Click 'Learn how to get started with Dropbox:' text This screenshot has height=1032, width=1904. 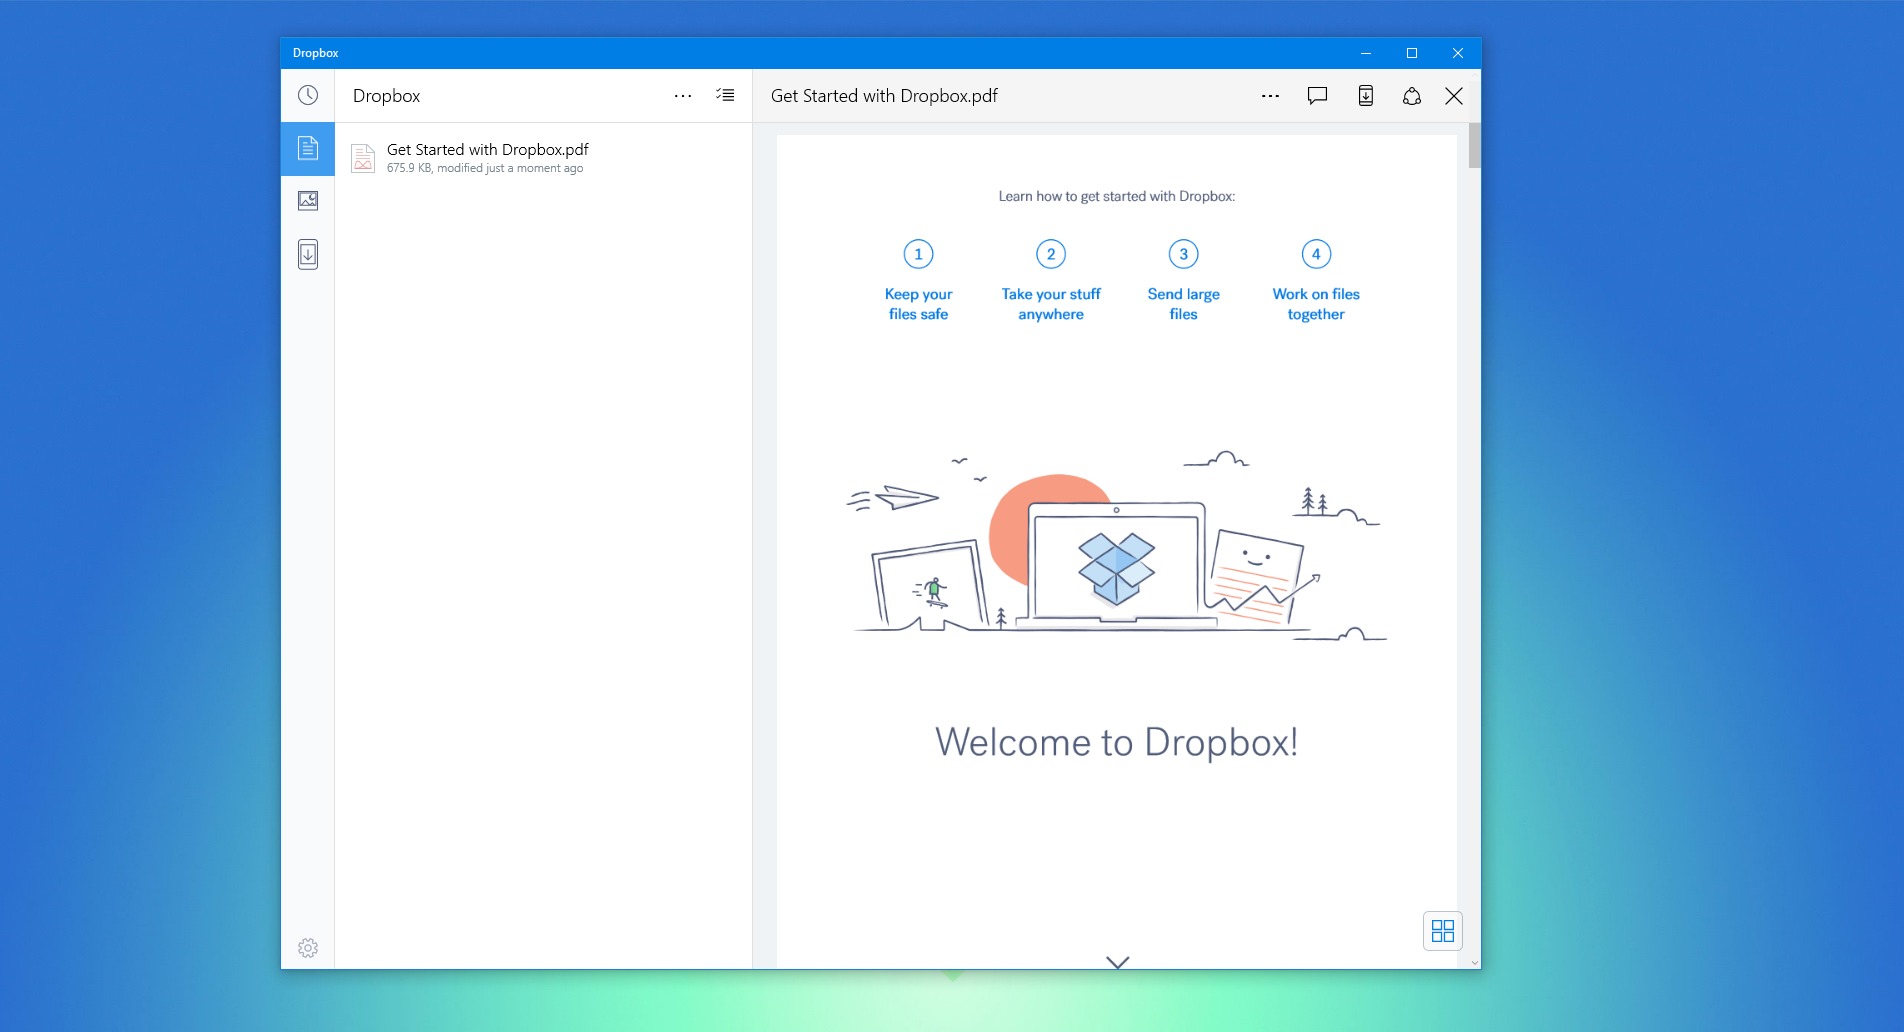click(x=1117, y=196)
